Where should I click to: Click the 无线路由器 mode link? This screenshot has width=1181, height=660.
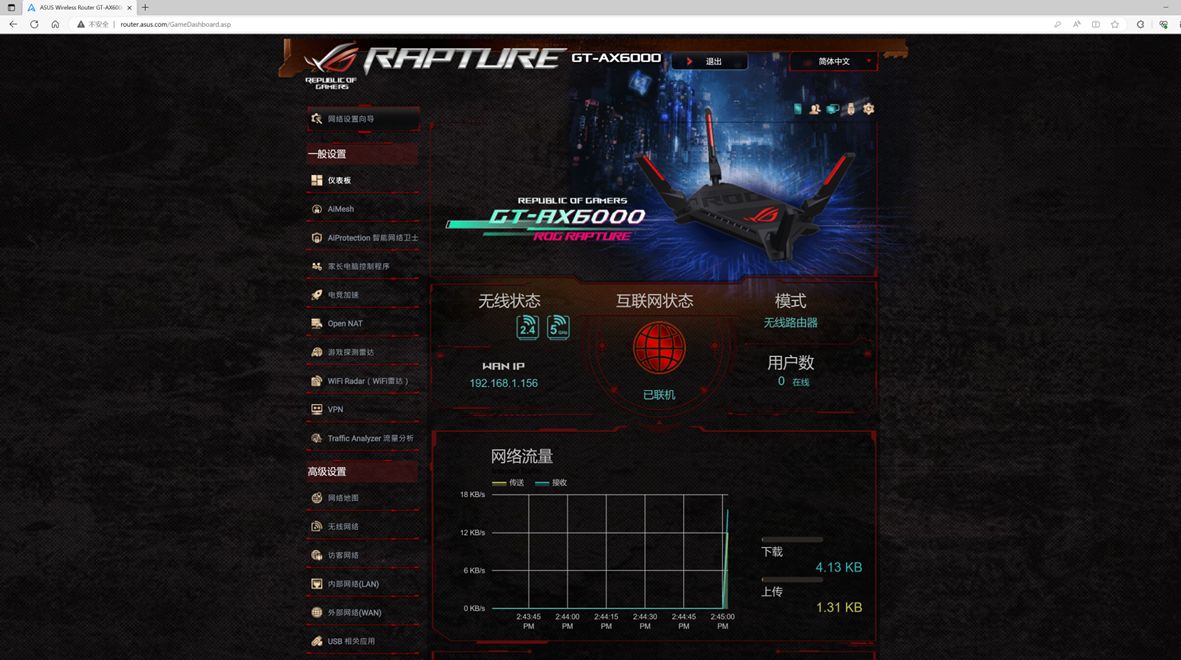pos(790,322)
